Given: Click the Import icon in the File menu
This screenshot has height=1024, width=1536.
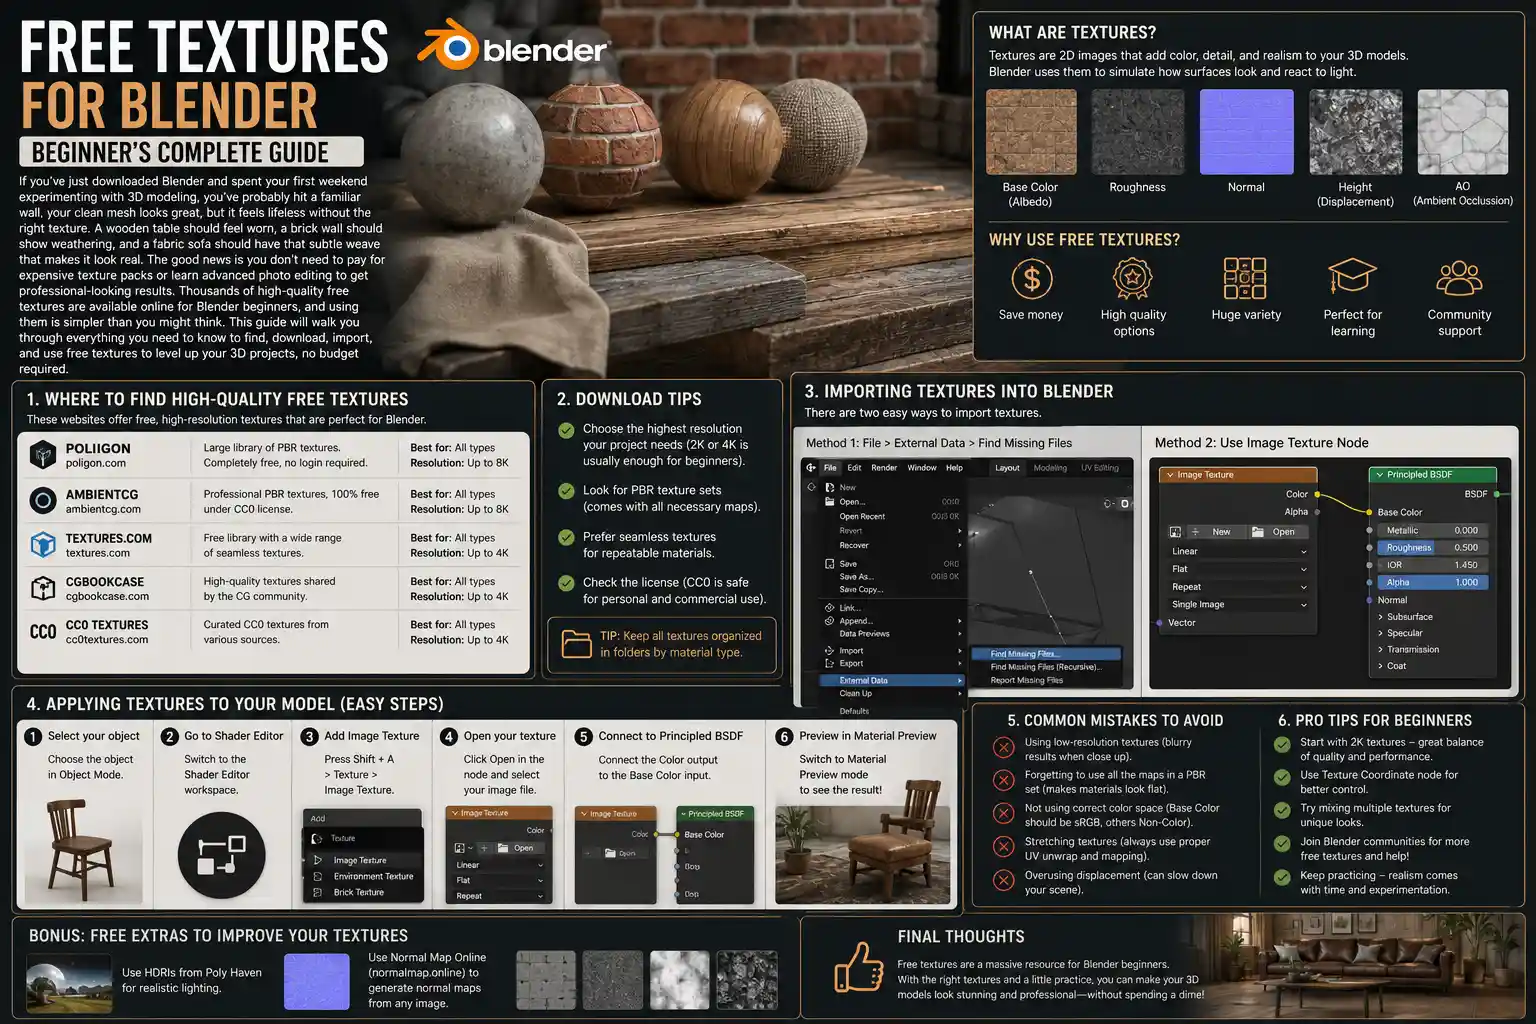Looking at the screenshot, I should click(x=829, y=650).
